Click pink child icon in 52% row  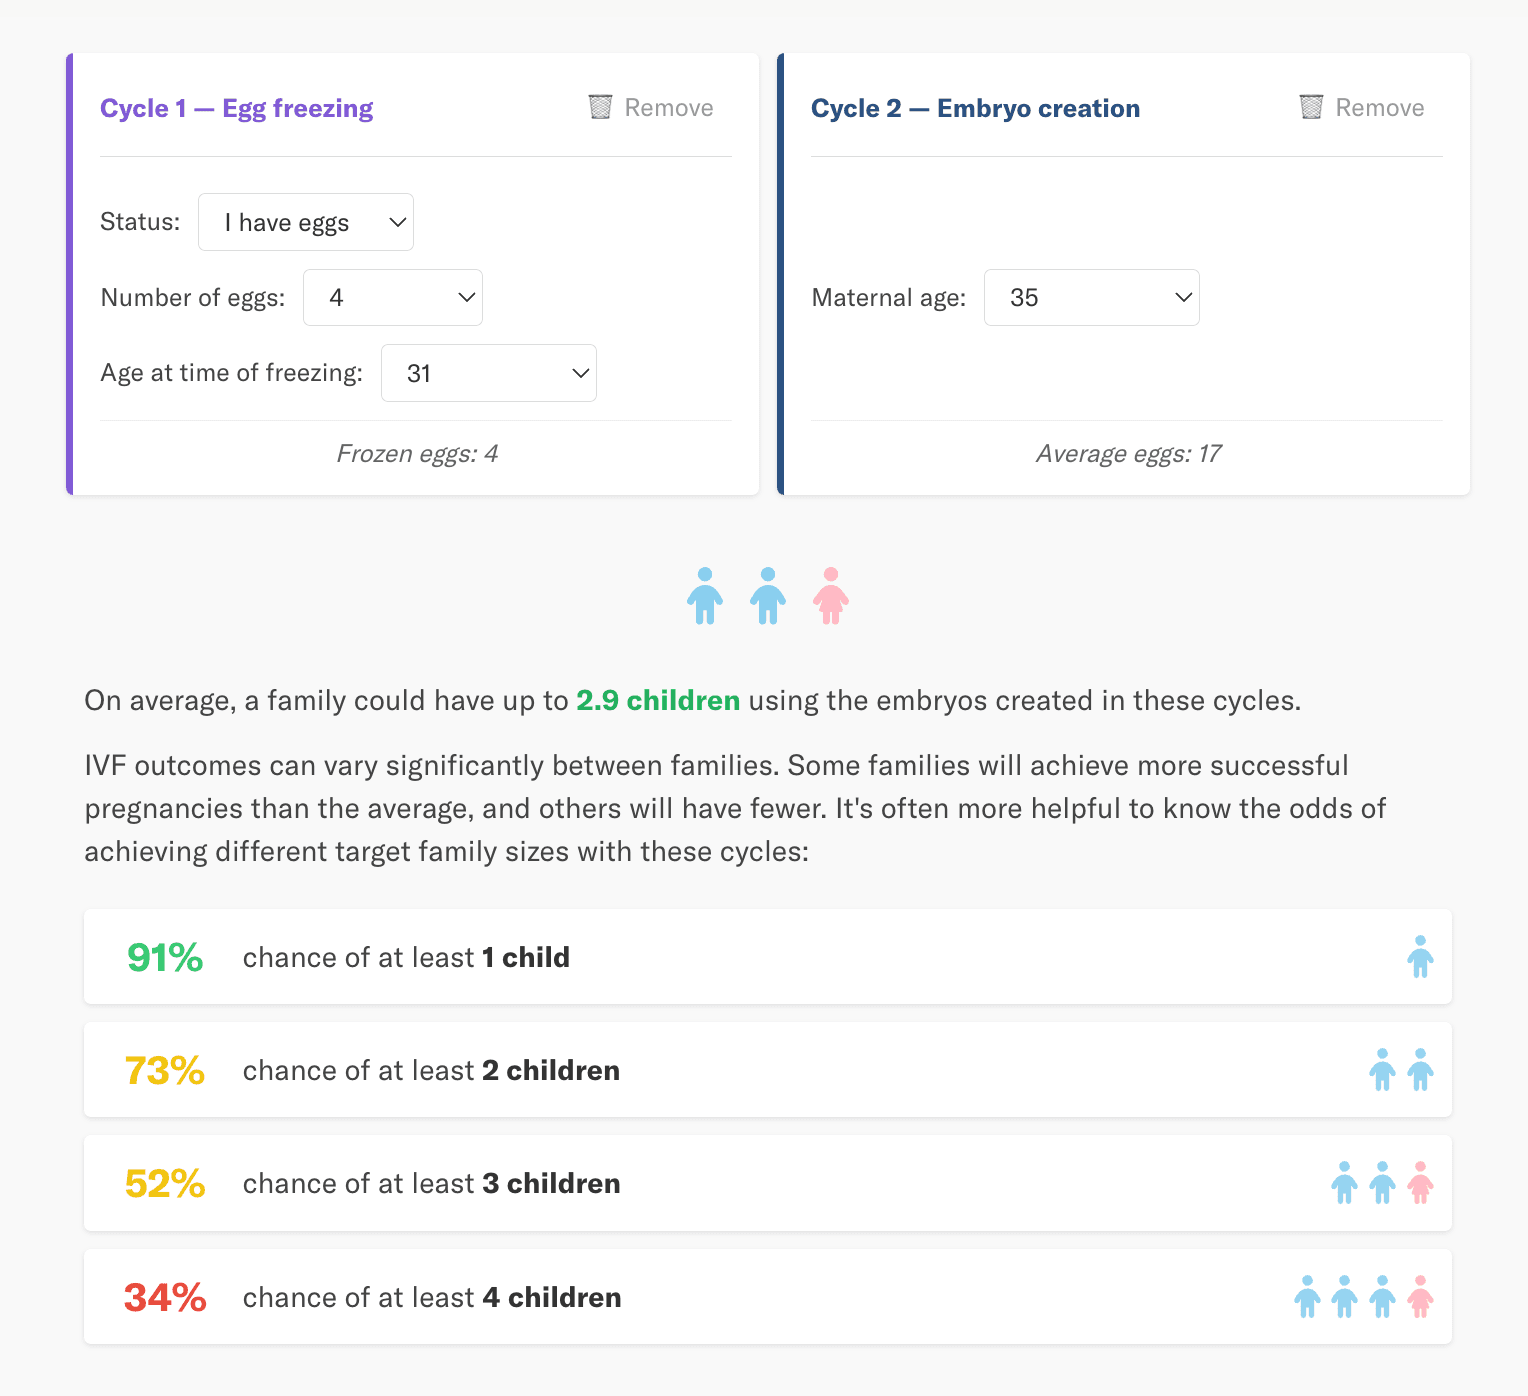click(x=1420, y=1183)
